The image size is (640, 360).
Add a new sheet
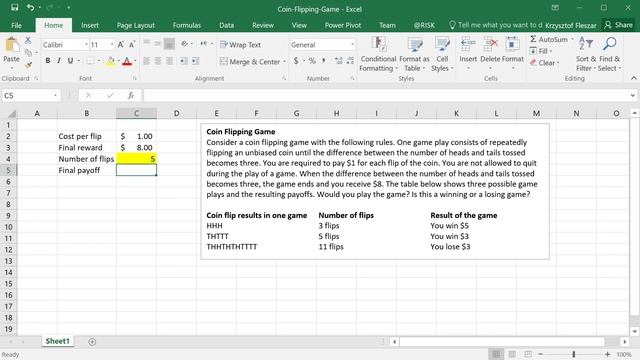coord(92,342)
